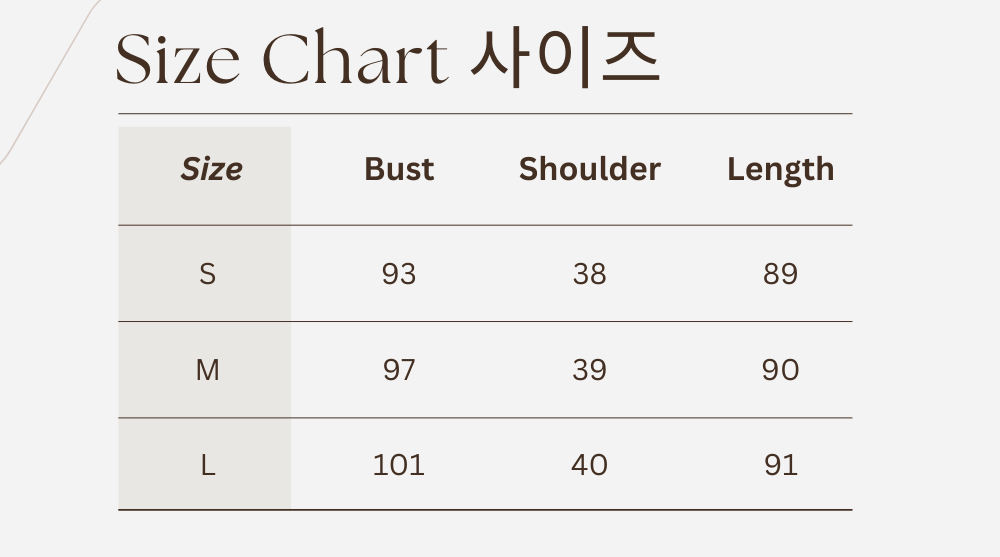Click the Size column header
Screen dimensions: 1000x557
coord(211,169)
